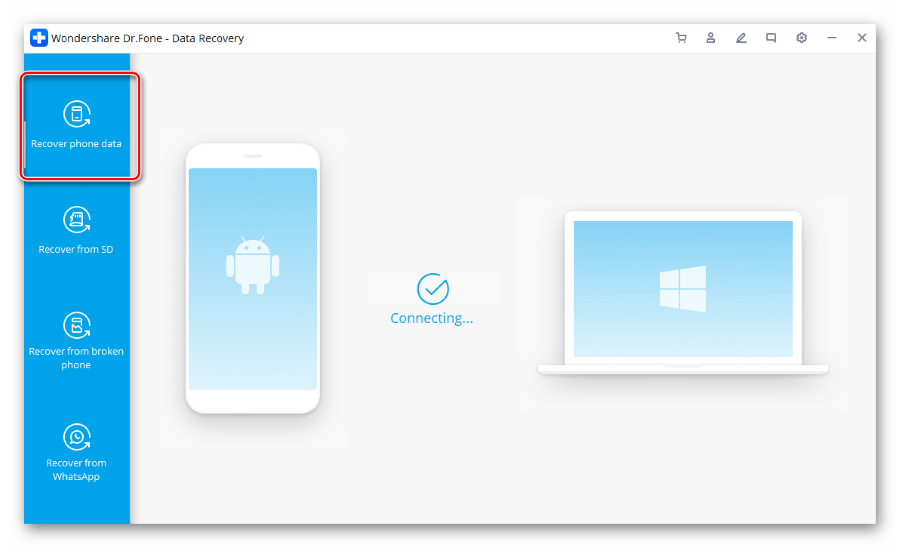Minimize the Dr.Fone window
The image size is (900, 548).
coord(832,38)
